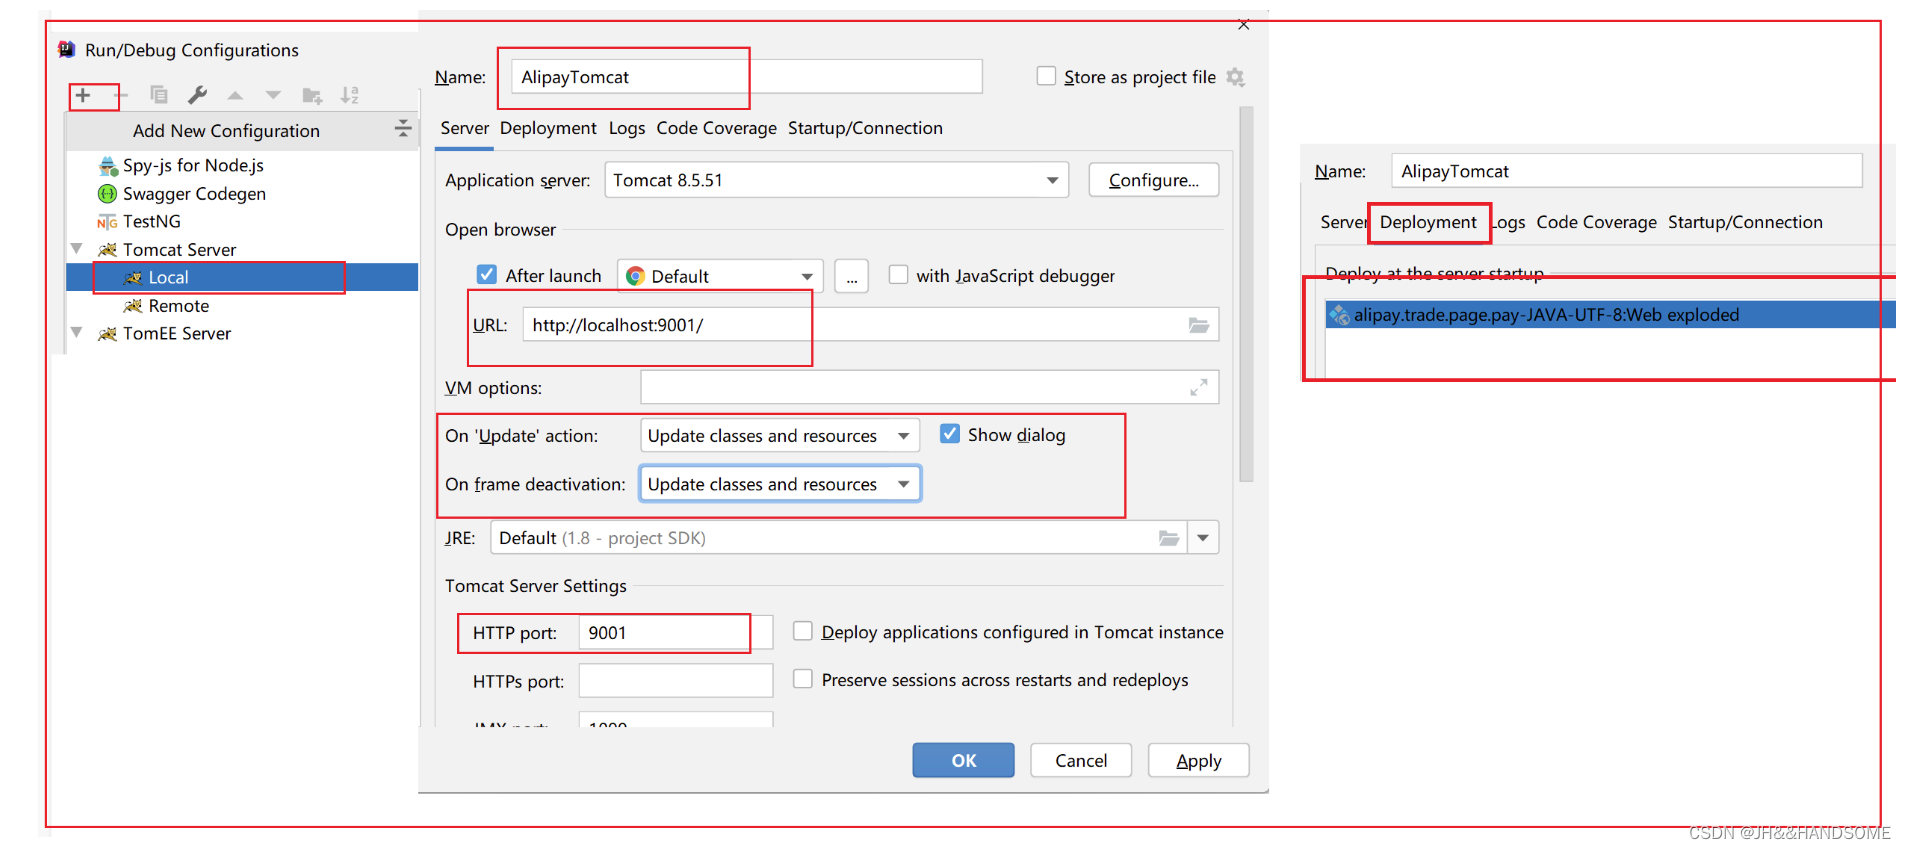This screenshot has height=849, width=1906.
Task: Open the browser Default dropdown
Action: coord(720,275)
